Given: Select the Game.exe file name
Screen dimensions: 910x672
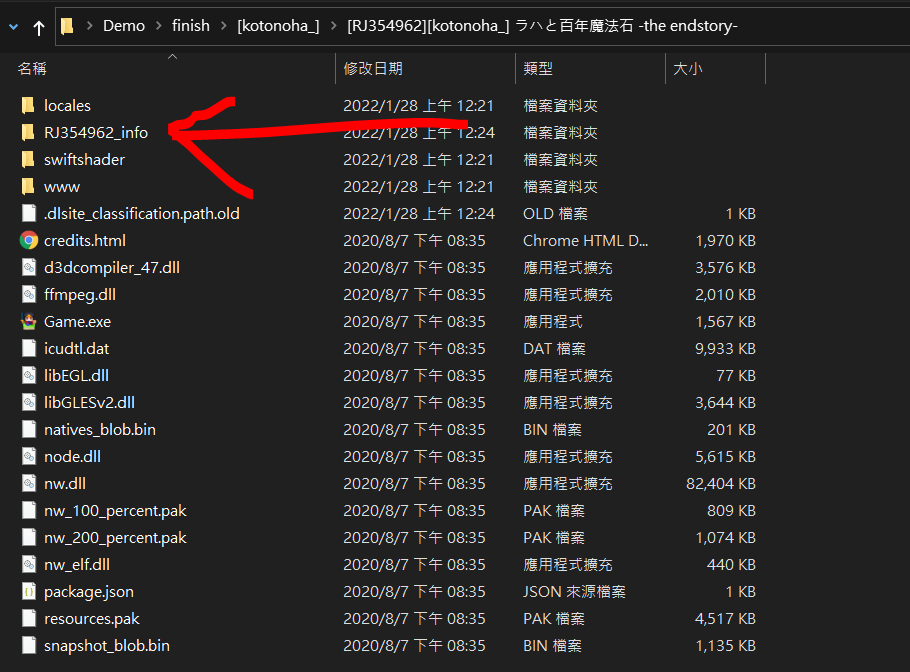Looking at the screenshot, I should (x=77, y=321).
